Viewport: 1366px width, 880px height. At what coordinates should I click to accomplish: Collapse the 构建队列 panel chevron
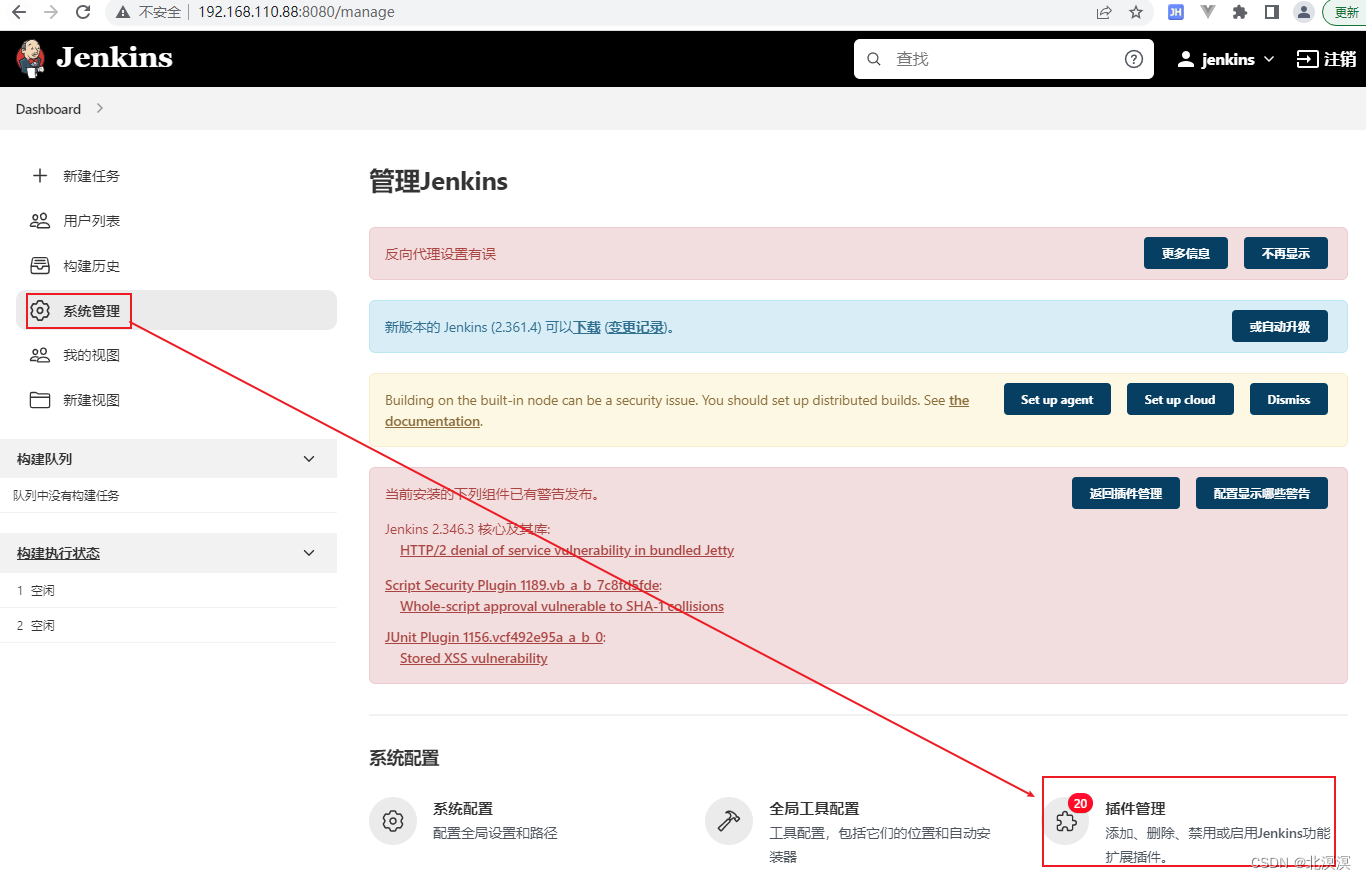309,459
